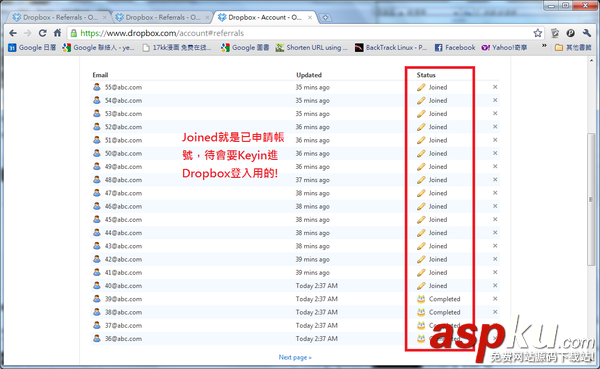Click the pencil icon for 49@abc.com's Joined status

point(421,167)
